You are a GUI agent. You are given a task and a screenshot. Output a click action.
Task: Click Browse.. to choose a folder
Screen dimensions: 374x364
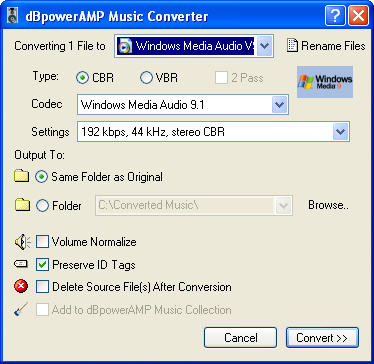328,205
